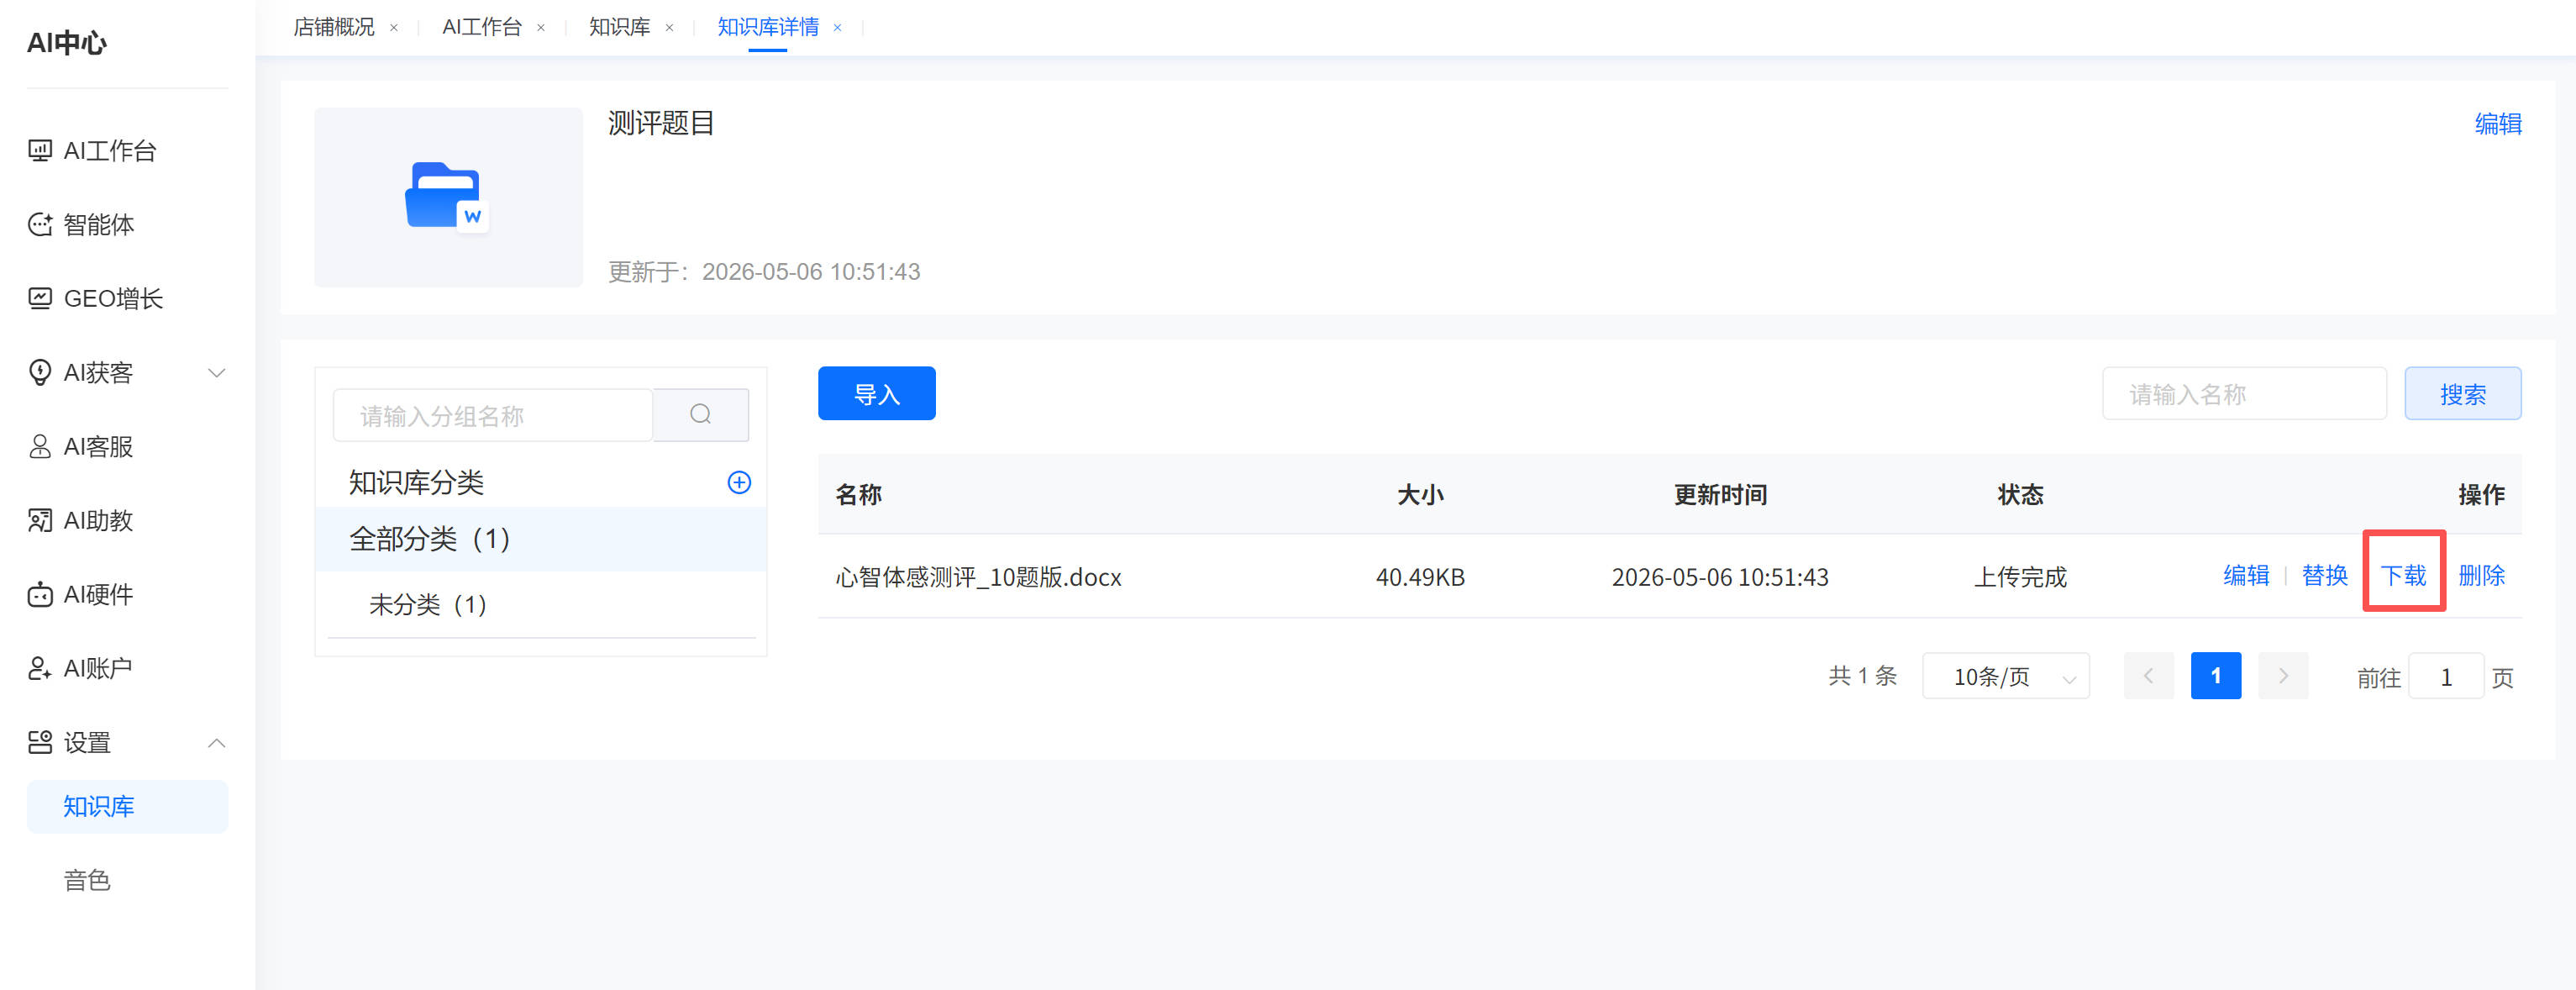Close the 知识库详情 tab

838,28
